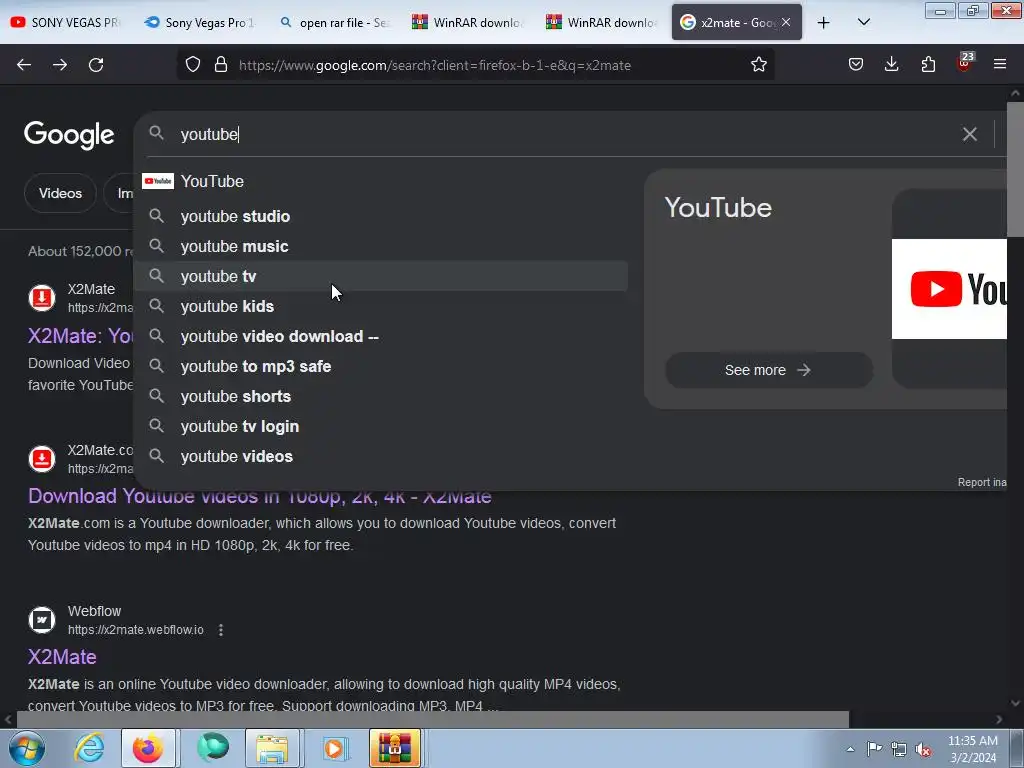The height and width of the screenshot is (768, 1024).
Task: Reload the current page
Action: click(96, 65)
